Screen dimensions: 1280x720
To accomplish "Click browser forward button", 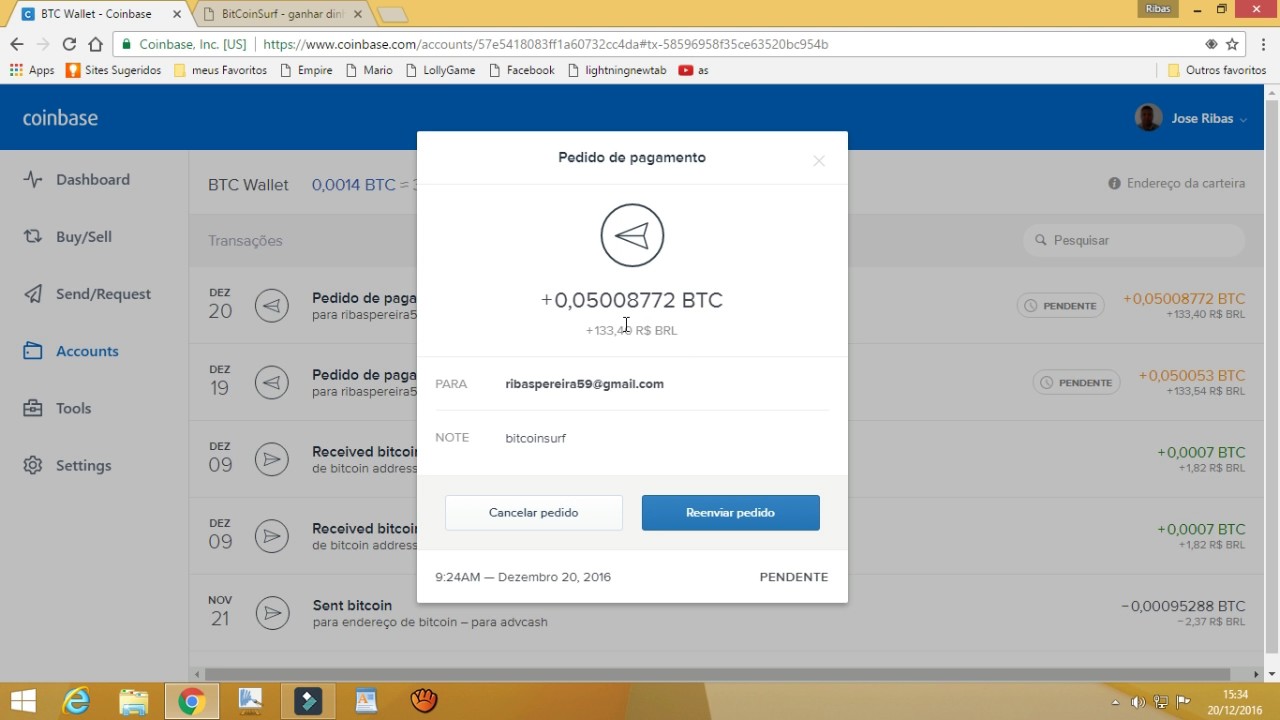I will coord(43,44).
